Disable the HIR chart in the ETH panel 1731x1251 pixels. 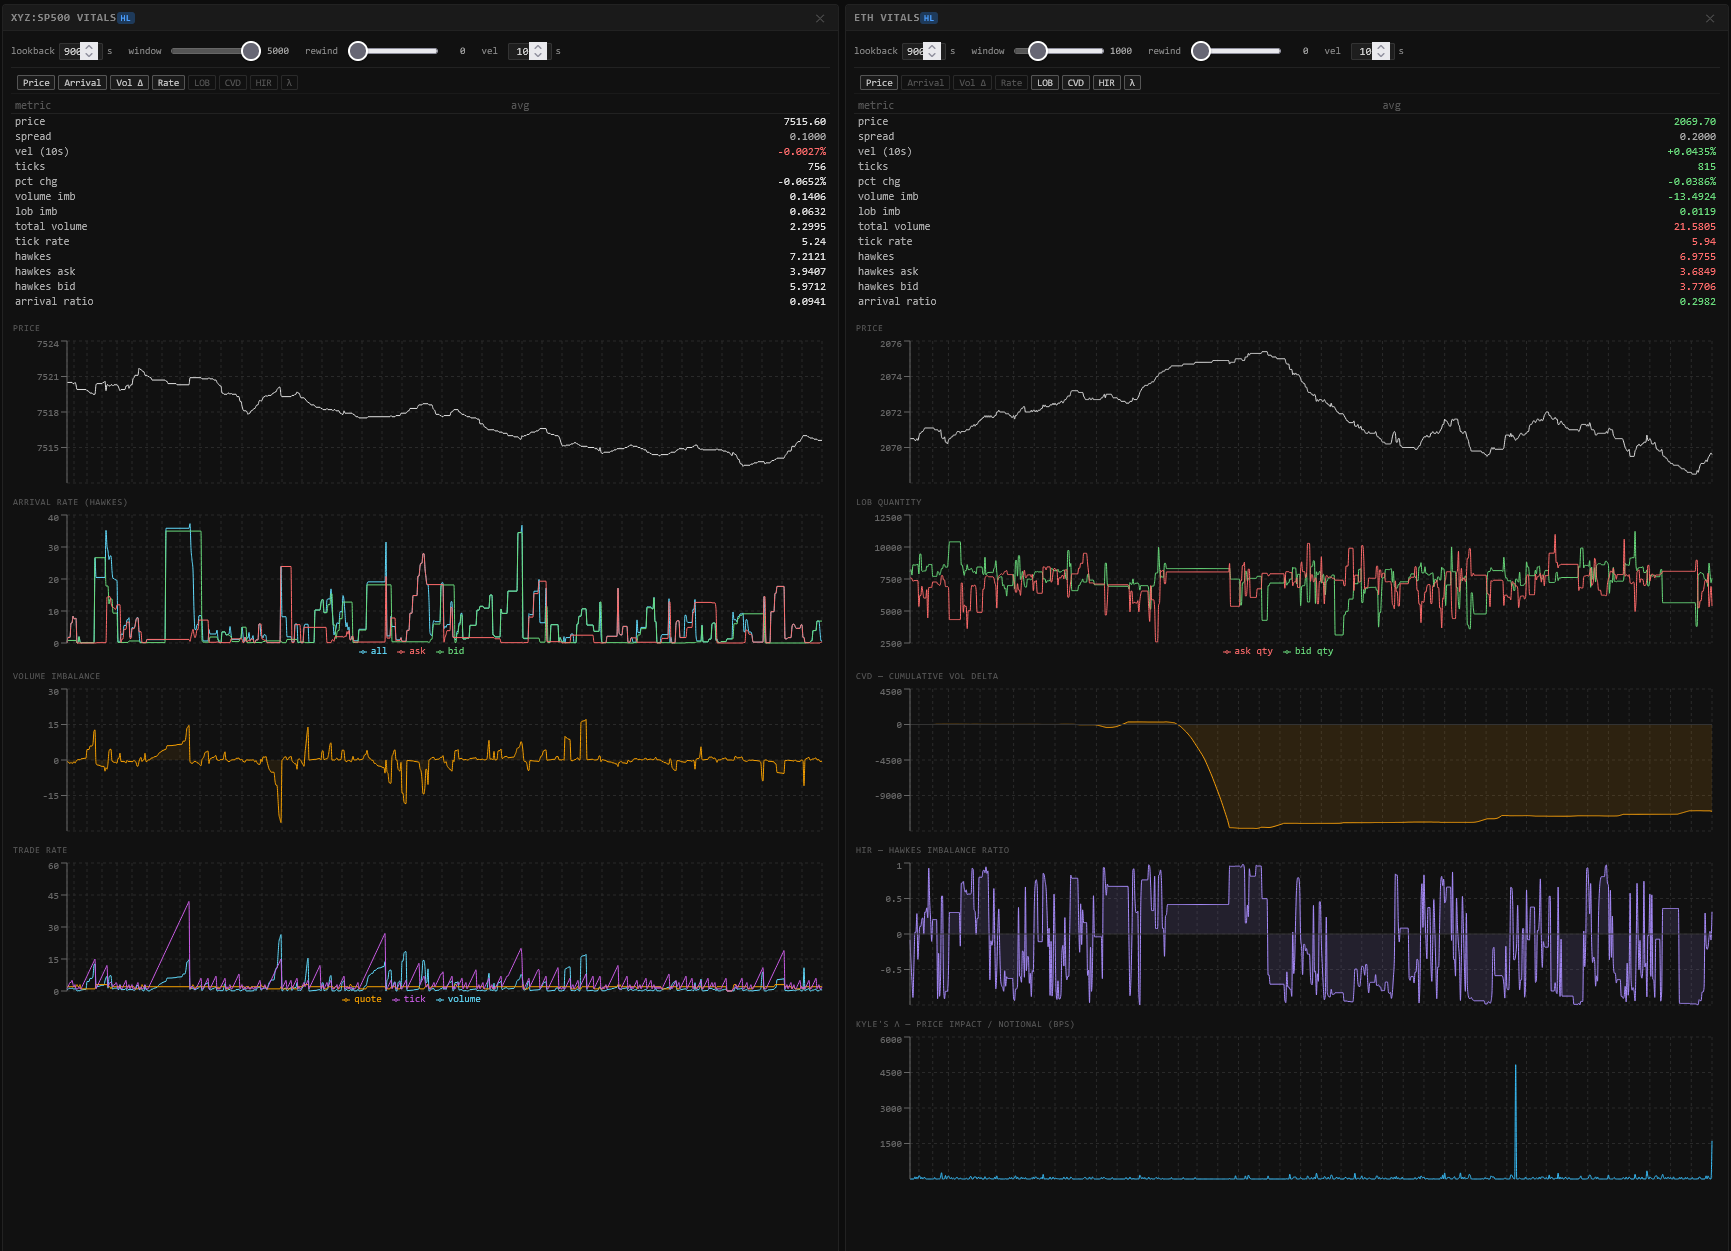click(x=1107, y=83)
